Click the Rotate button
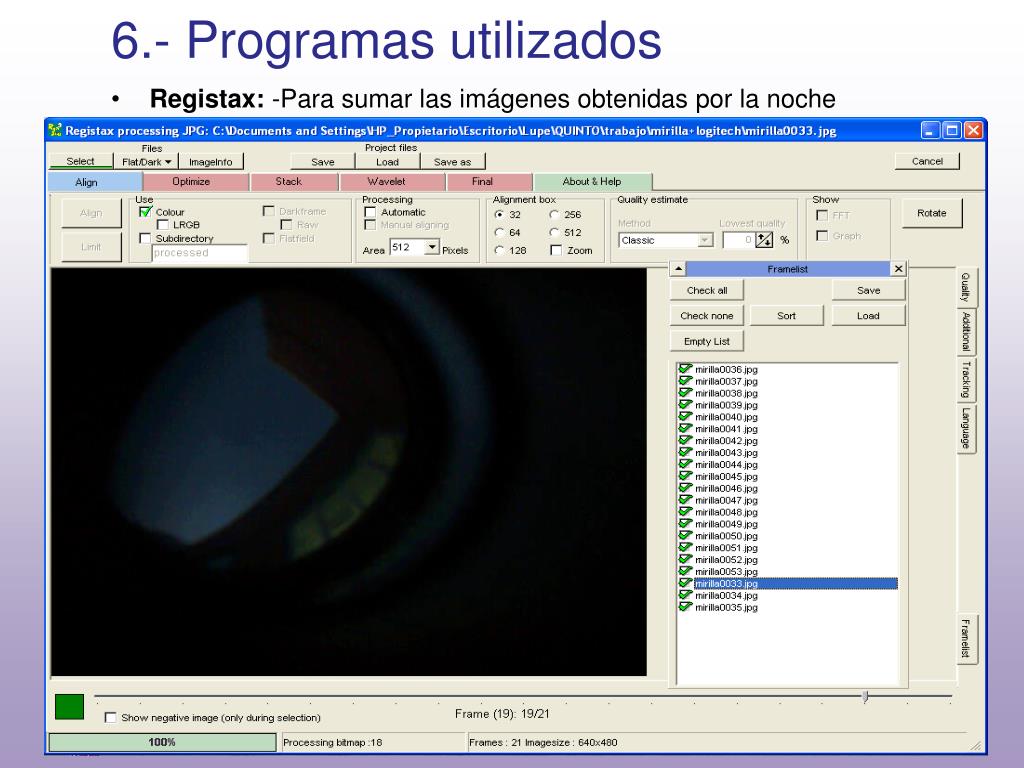This screenshot has height=768, width=1024. [932, 213]
